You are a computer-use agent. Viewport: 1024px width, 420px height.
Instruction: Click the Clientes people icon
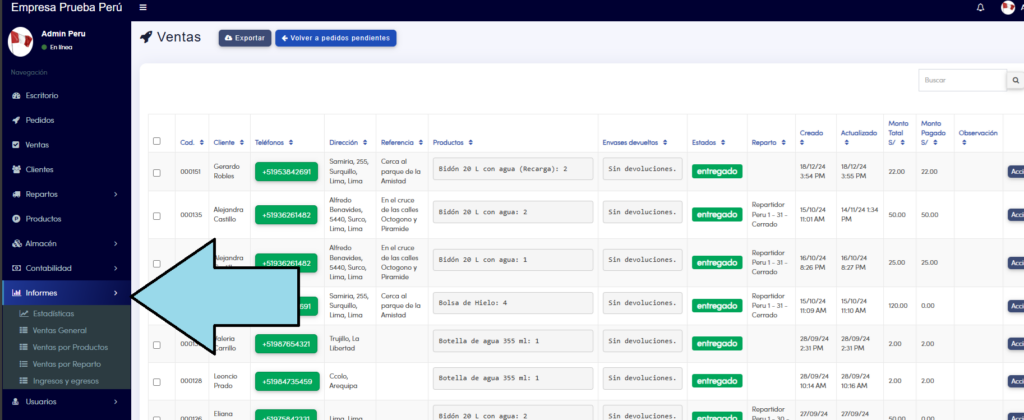pyautogui.click(x=16, y=169)
